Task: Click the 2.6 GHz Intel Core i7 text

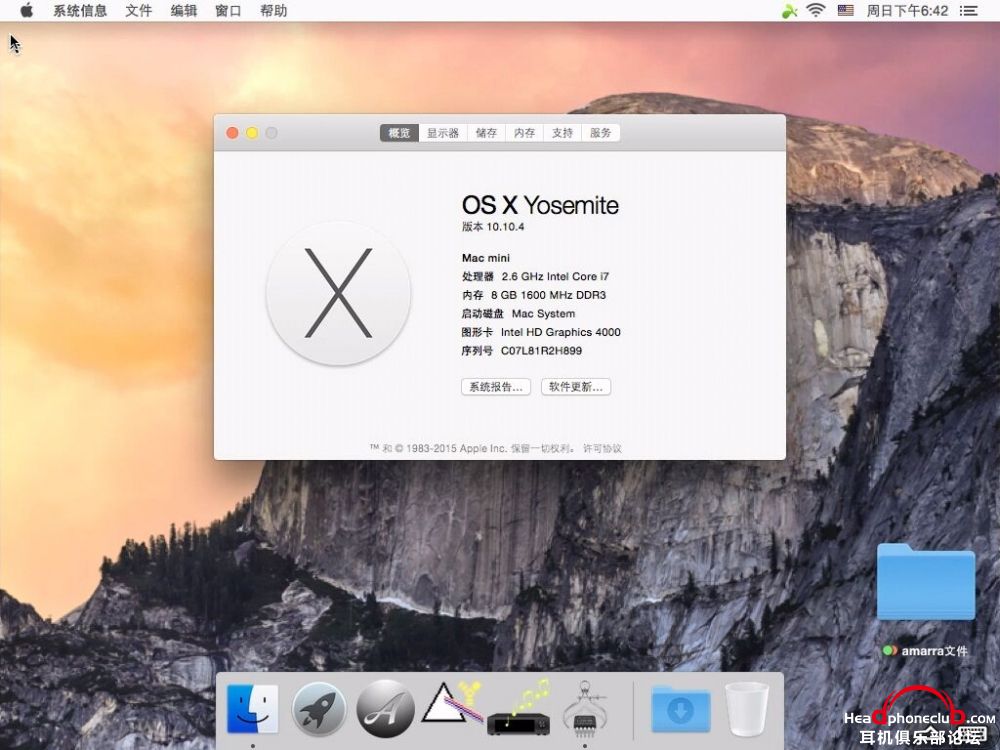Action: coord(555,276)
